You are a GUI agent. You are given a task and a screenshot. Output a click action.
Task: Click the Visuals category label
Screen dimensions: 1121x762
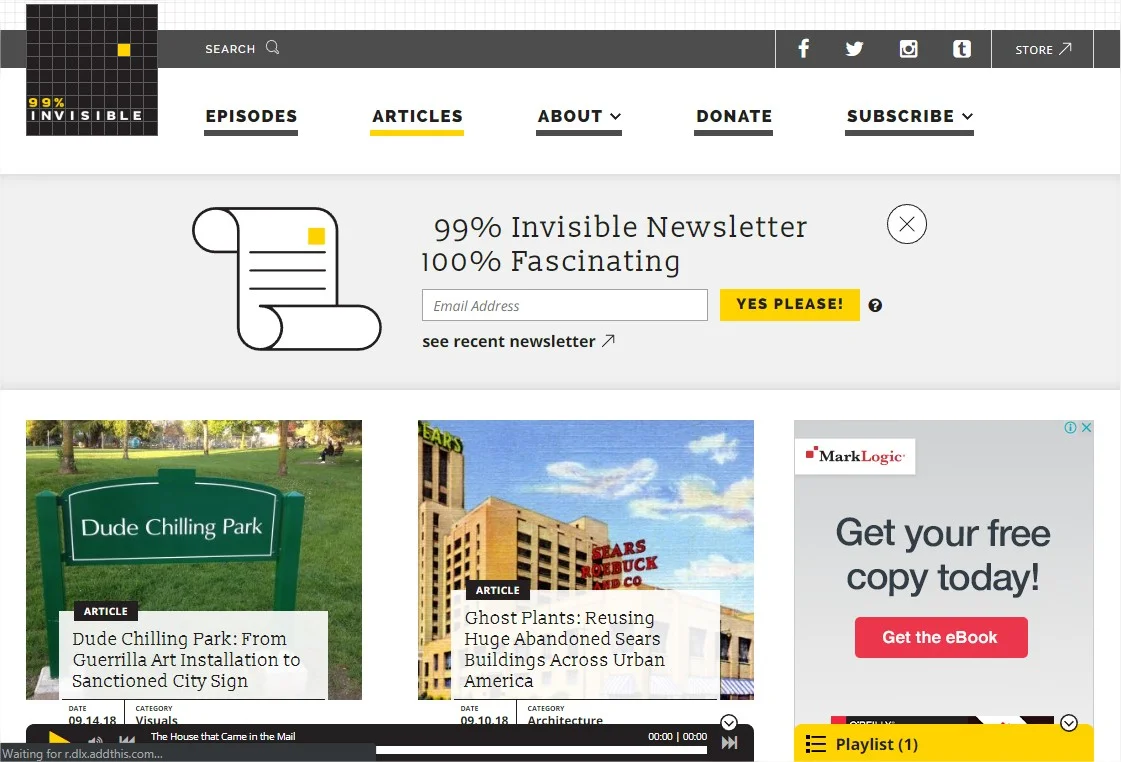(157, 720)
